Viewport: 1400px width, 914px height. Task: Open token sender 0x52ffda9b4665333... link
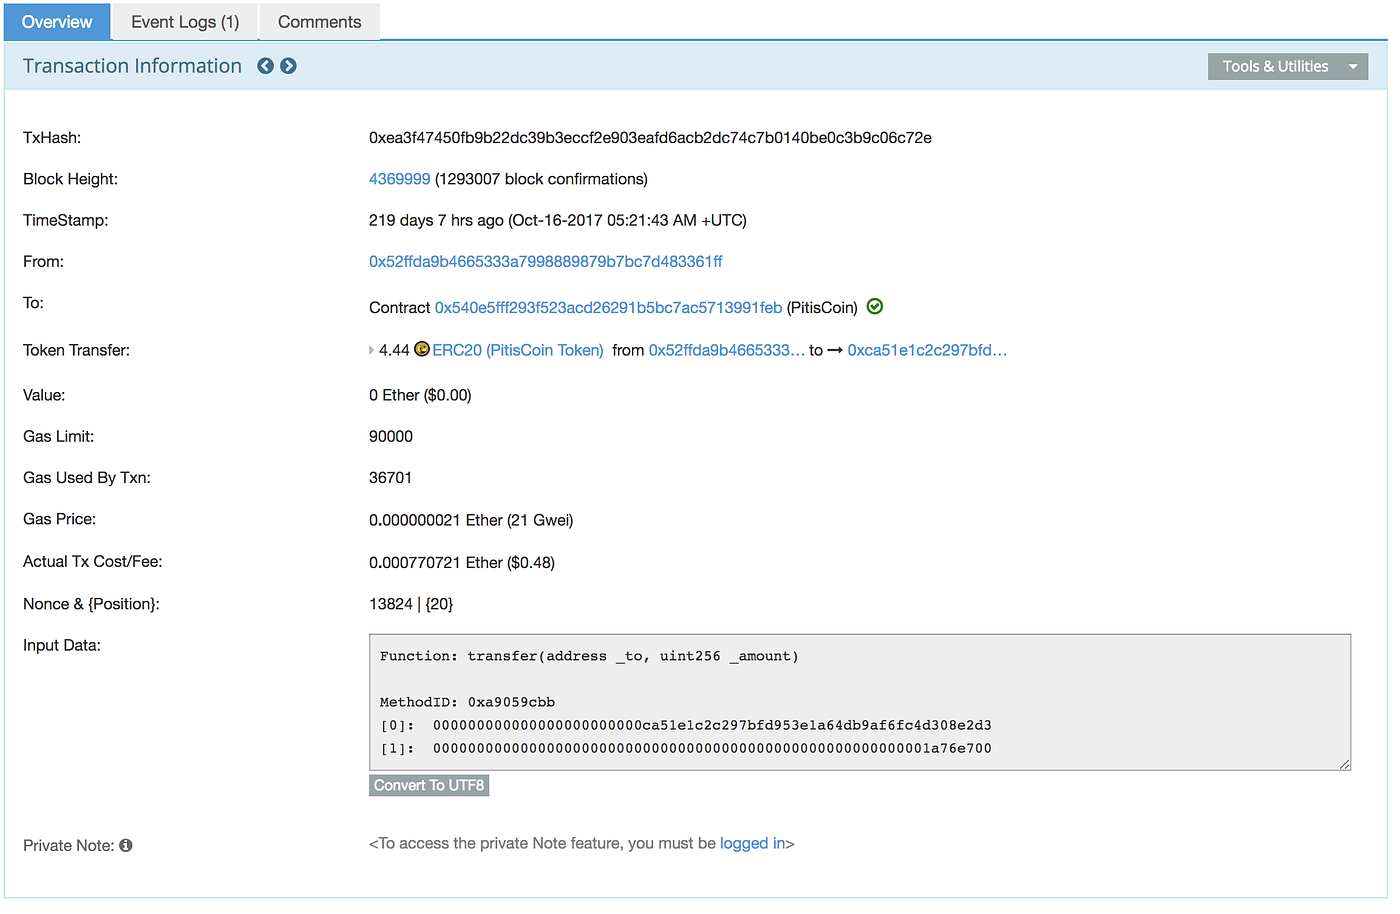coord(727,350)
